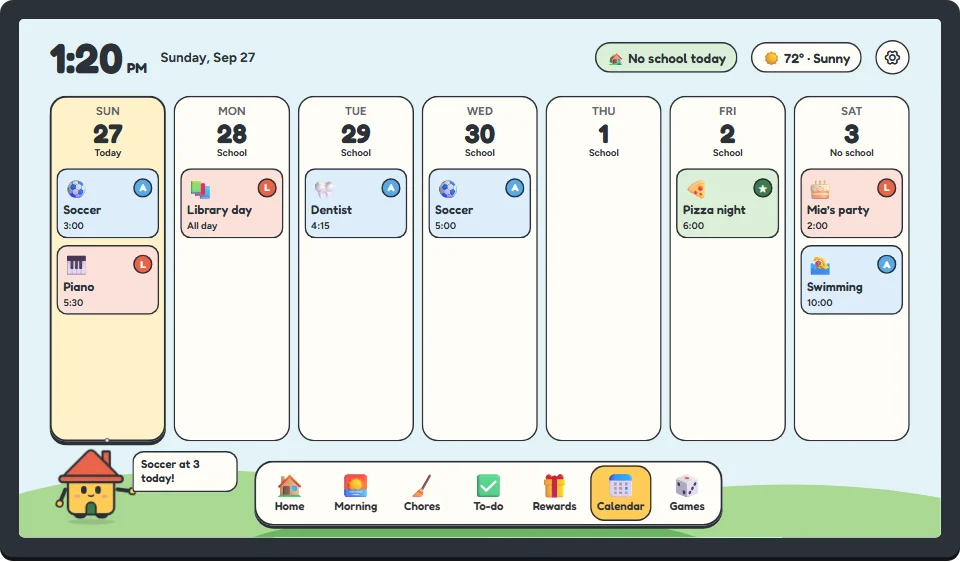Select the Sunday 27 Today header

(108, 132)
